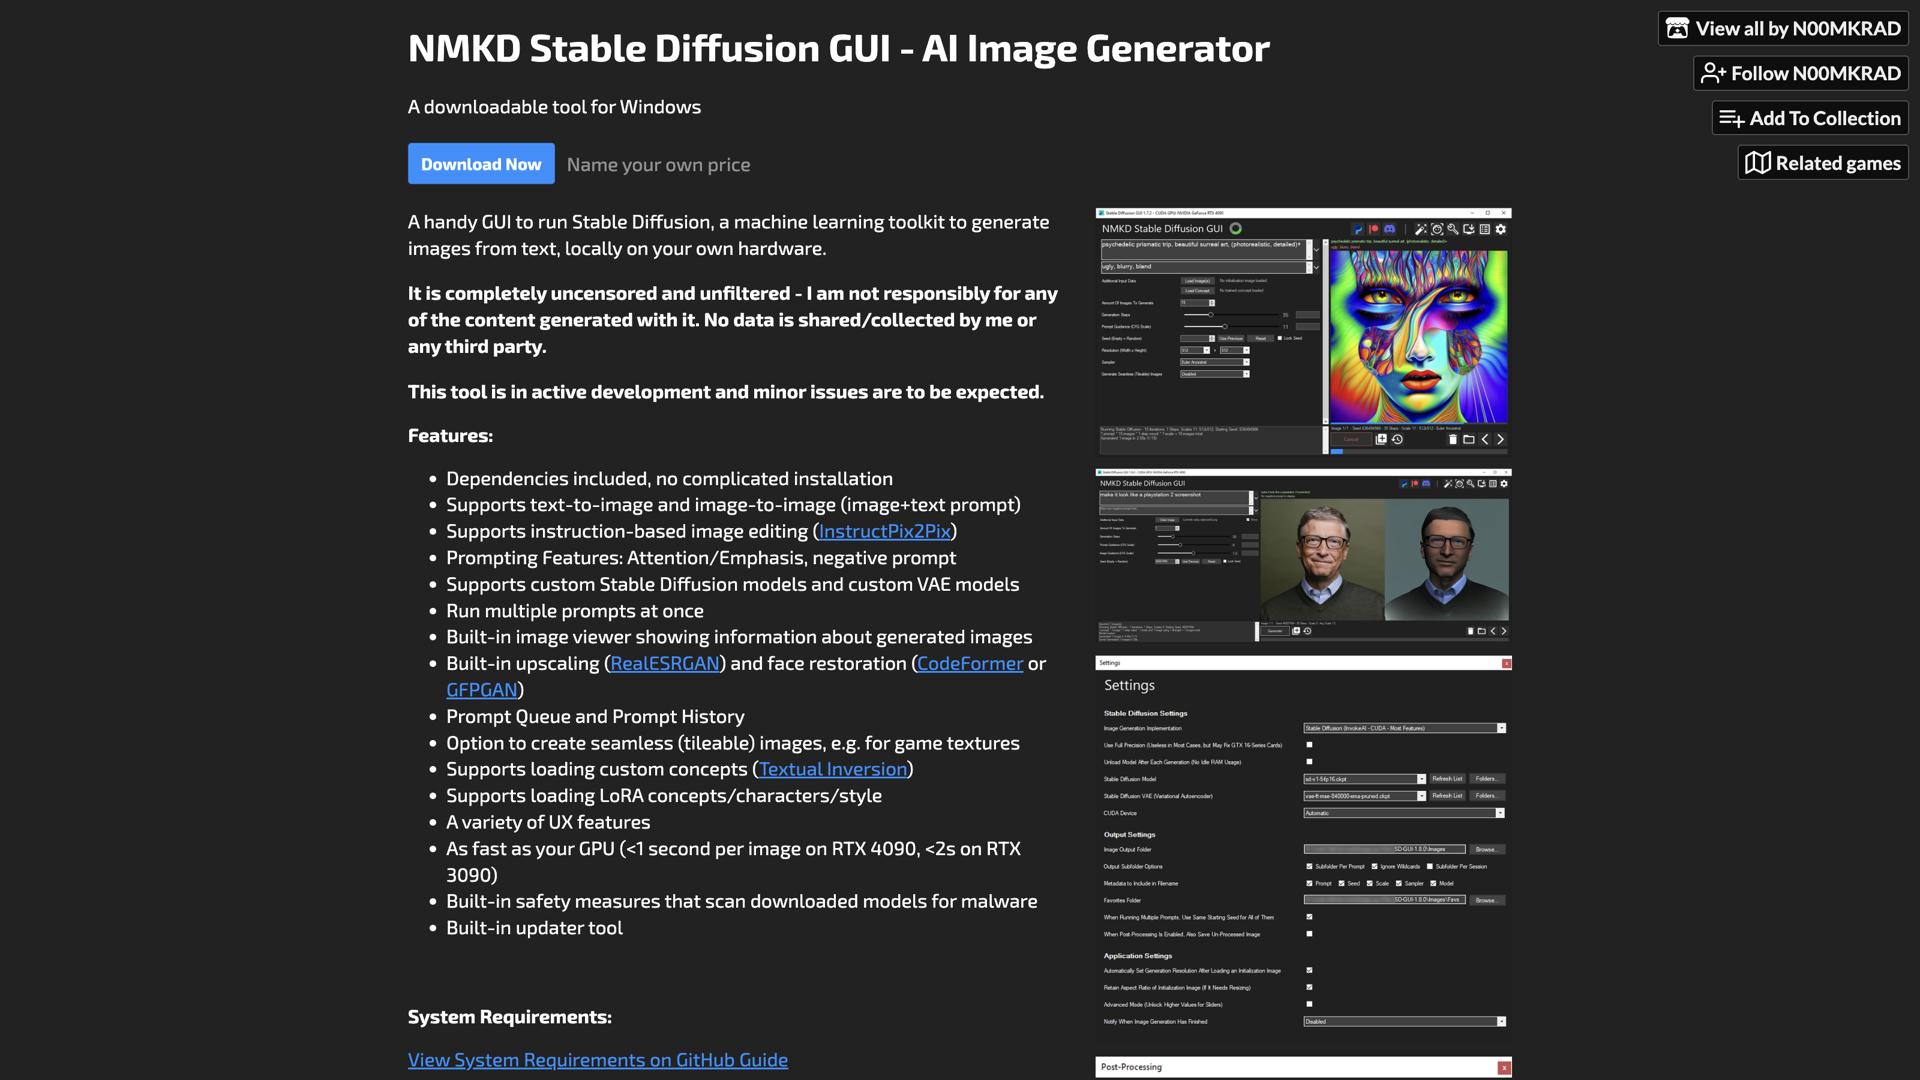Screen dimensions: 1920x1080
Task: Open the face restoration icon in toolbar
Action: (x=1437, y=230)
